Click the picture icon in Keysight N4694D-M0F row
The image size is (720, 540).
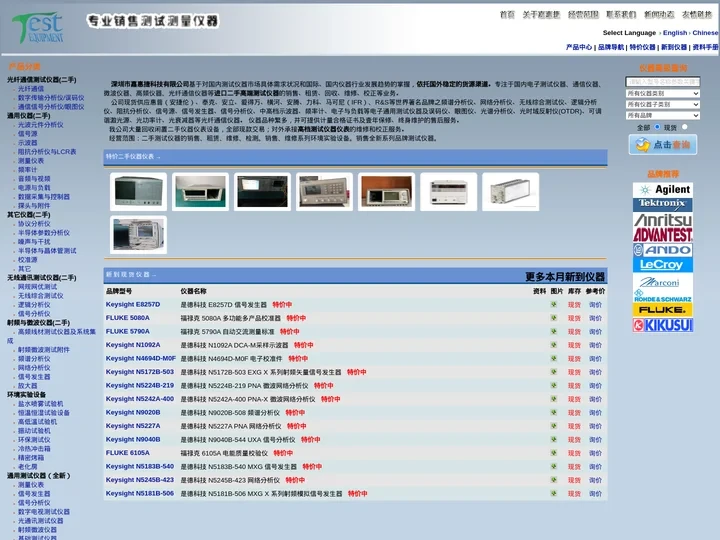point(554,359)
